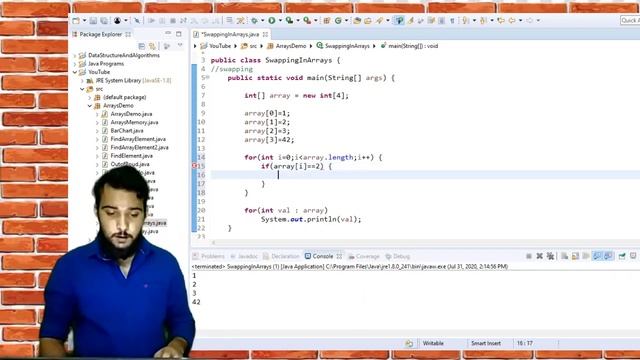Switch to the Debug tab
Screen dimensions: 640x360
[x=398, y=256]
